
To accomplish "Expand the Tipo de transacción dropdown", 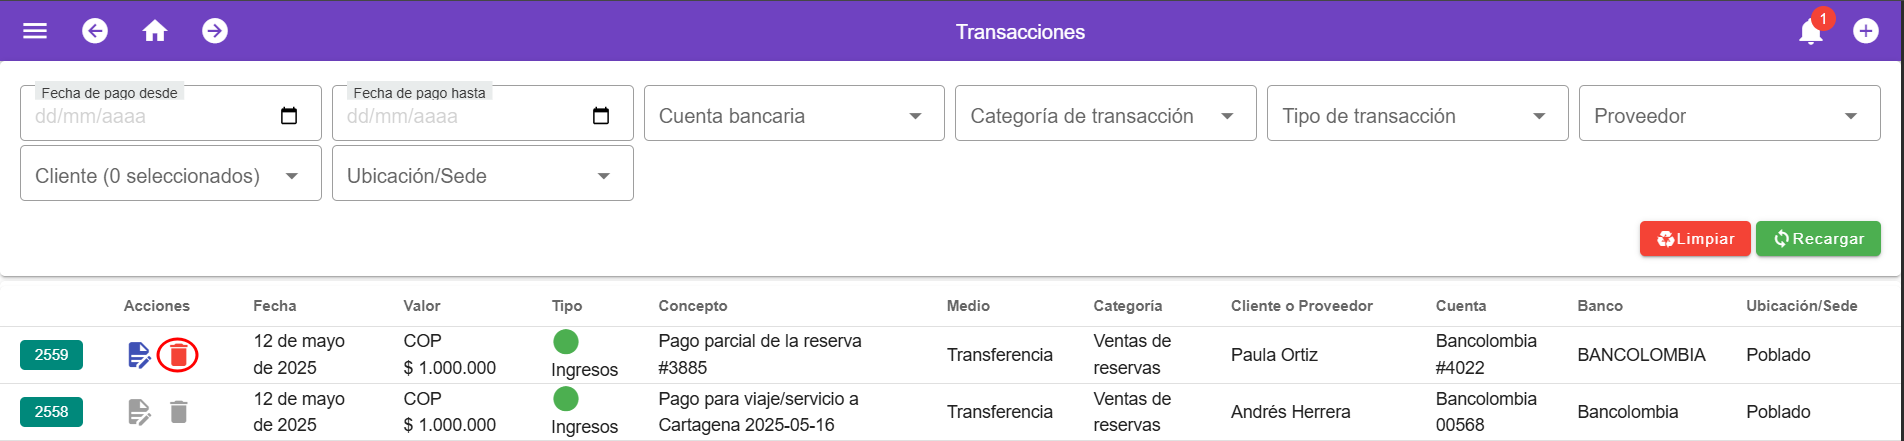I will [1417, 116].
